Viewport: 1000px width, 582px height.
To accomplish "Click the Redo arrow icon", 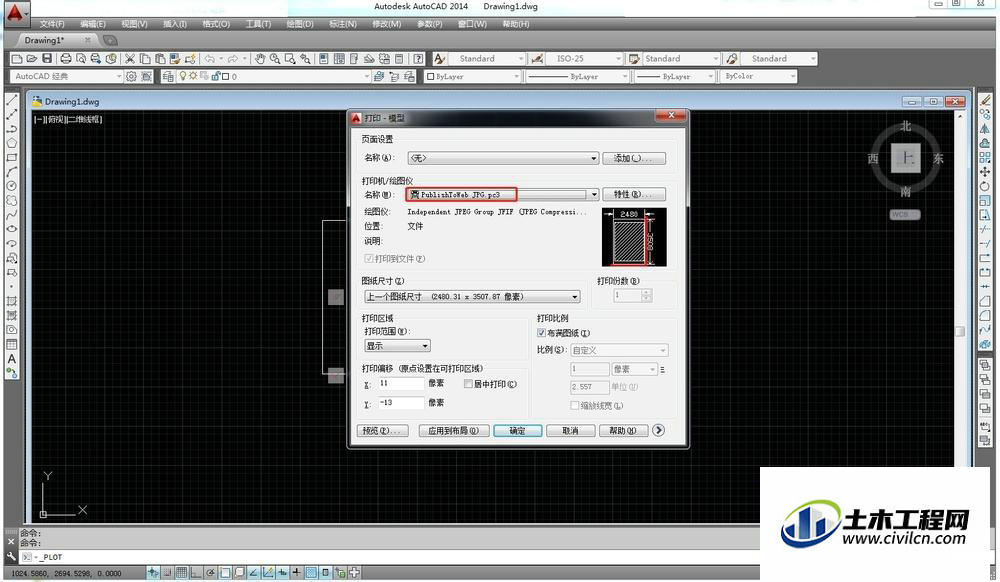I will [x=233, y=59].
